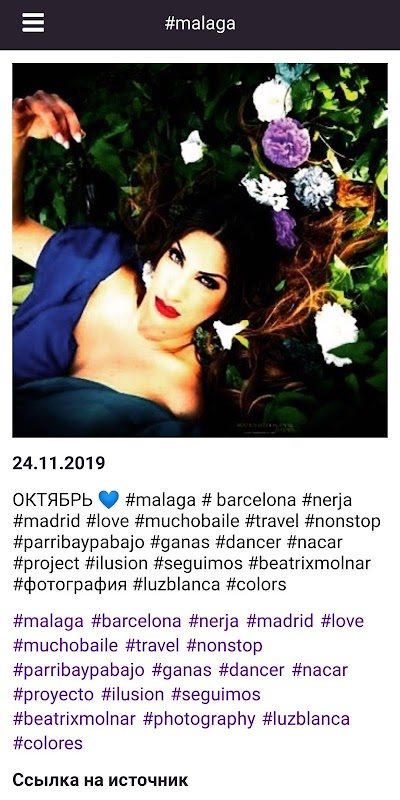This screenshot has height=800, width=400.
Task: Tap the purple #travel hashtag
Action: [x=152, y=646]
